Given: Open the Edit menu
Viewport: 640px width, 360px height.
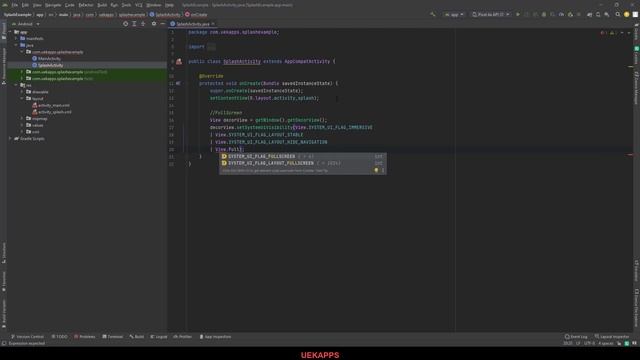Looking at the screenshot, I should pyautogui.click(x=25, y=5).
